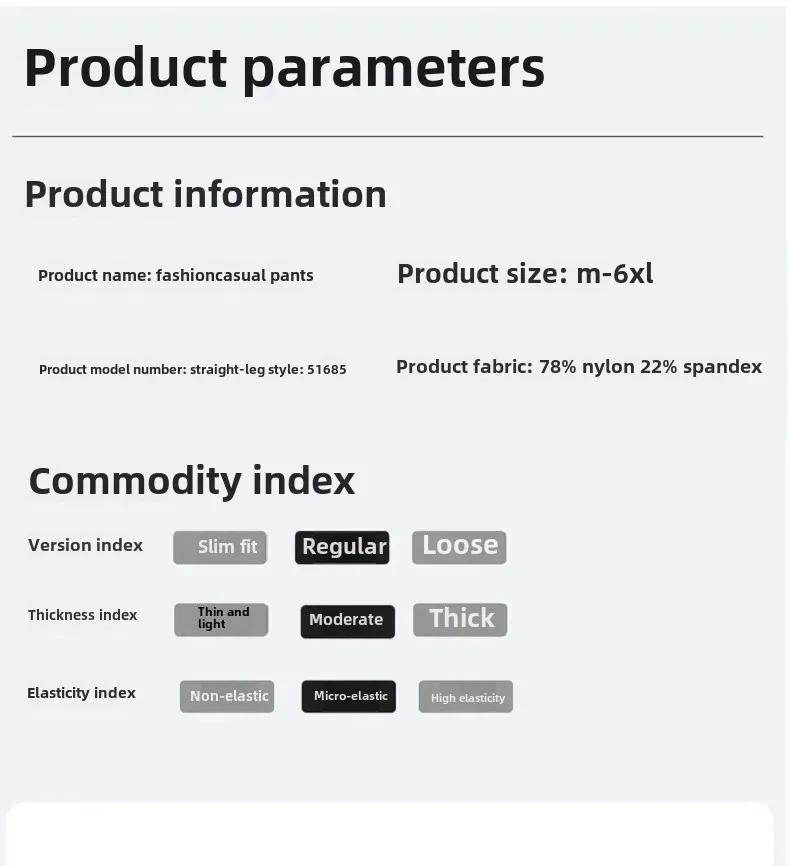Click the white panel at the bottom
This screenshot has height=866, width=790.
[389, 834]
